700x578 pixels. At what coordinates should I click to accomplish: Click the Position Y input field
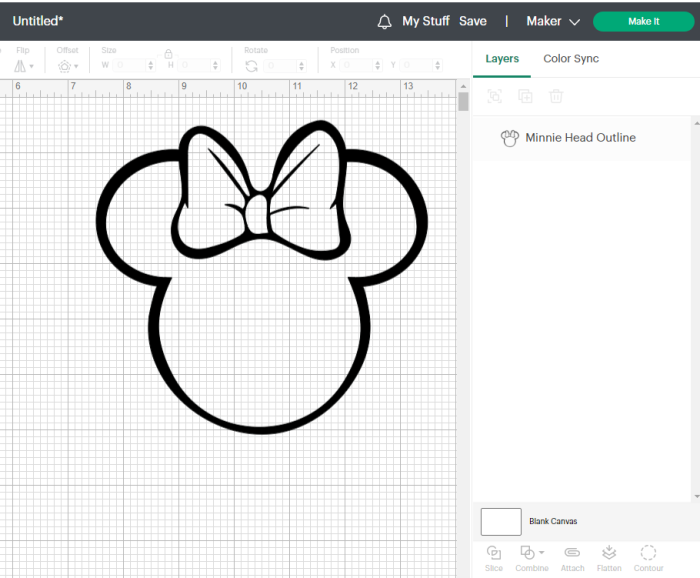[417, 65]
